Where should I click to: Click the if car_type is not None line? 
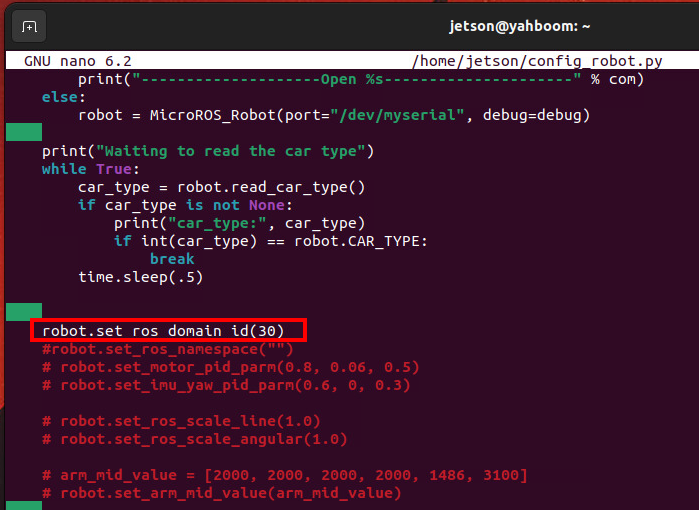click(x=185, y=205)
